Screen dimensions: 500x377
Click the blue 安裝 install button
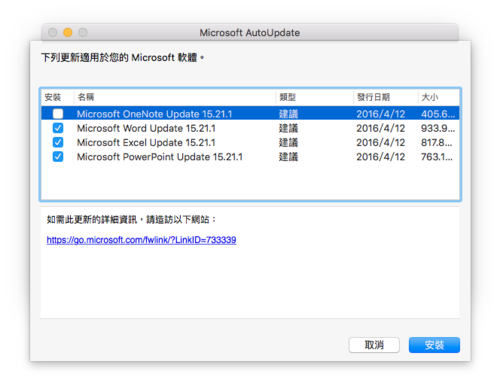coord(434,345)
